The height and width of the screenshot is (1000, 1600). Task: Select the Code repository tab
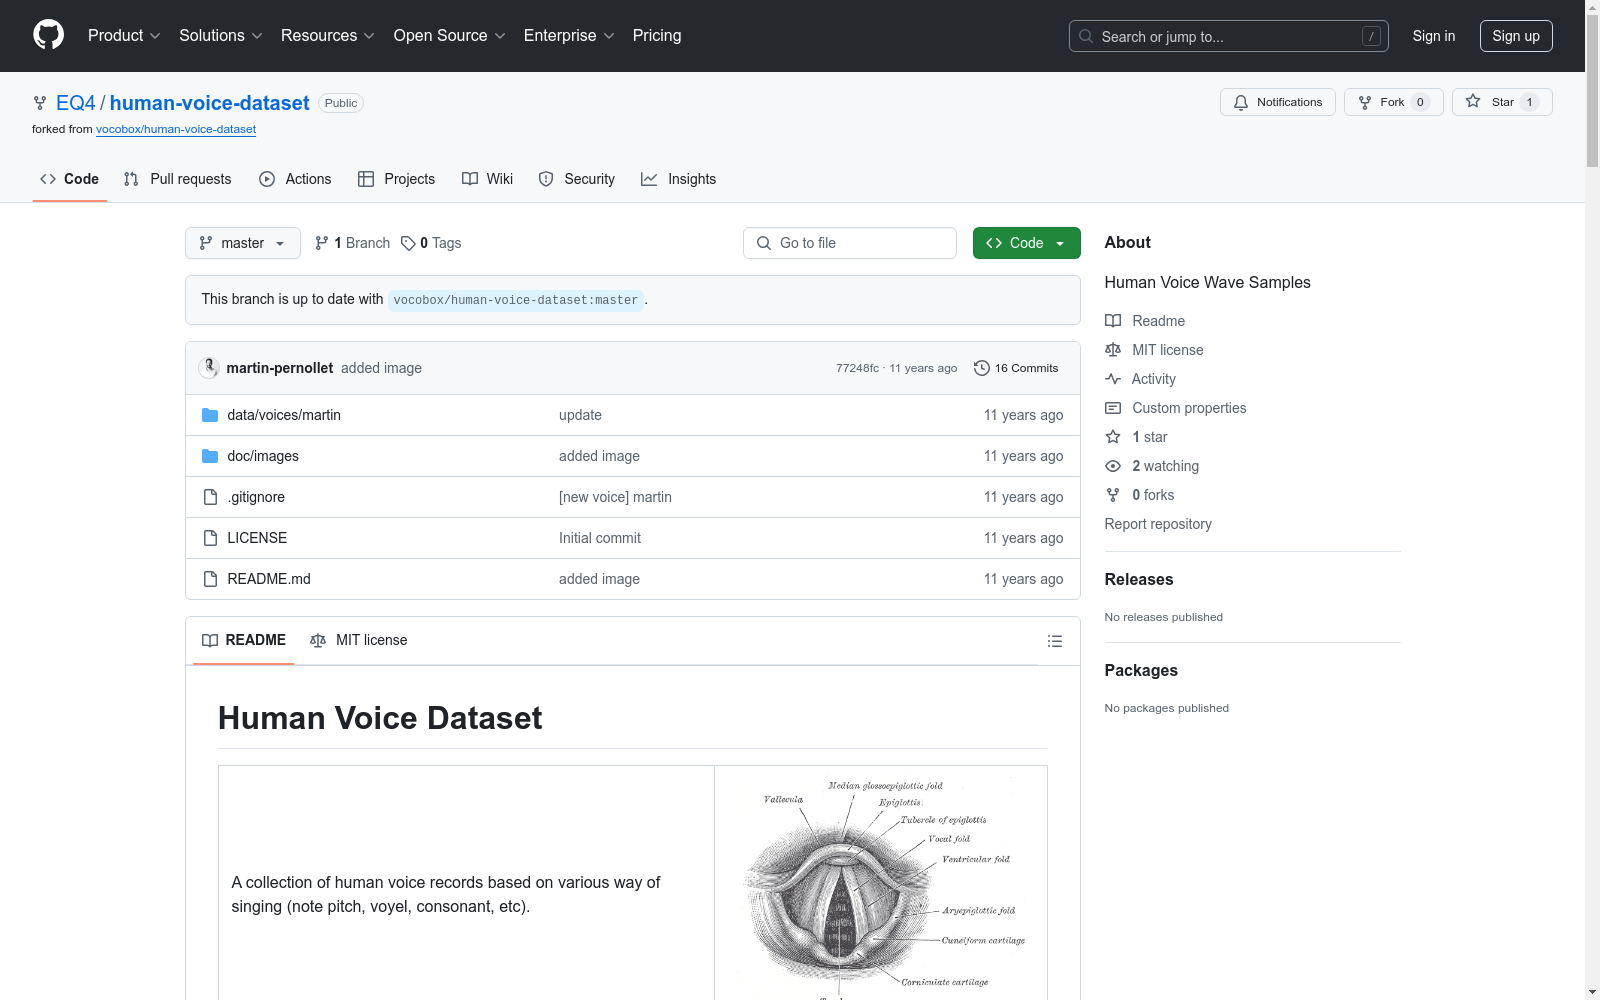coord(70,179)
